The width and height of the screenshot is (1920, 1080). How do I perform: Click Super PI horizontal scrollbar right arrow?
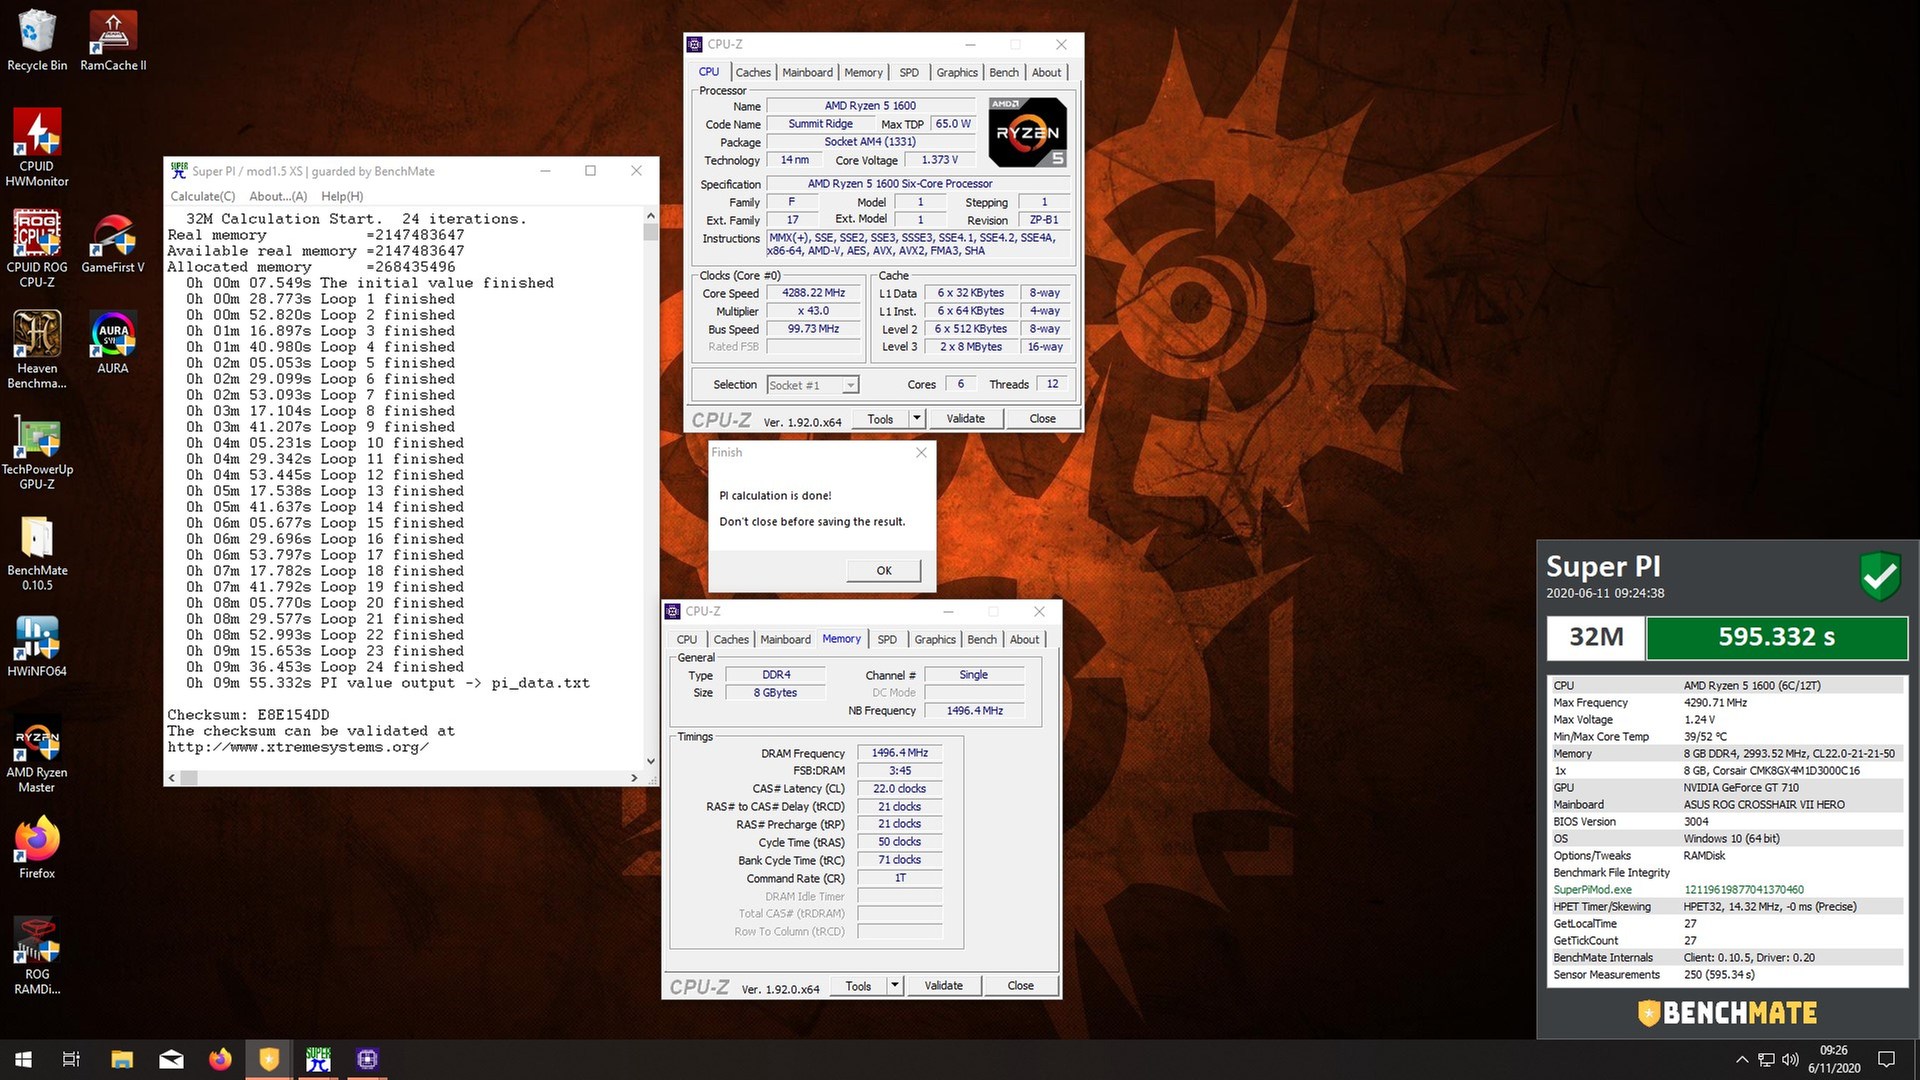pyautogui.click(x=634, y=777)
